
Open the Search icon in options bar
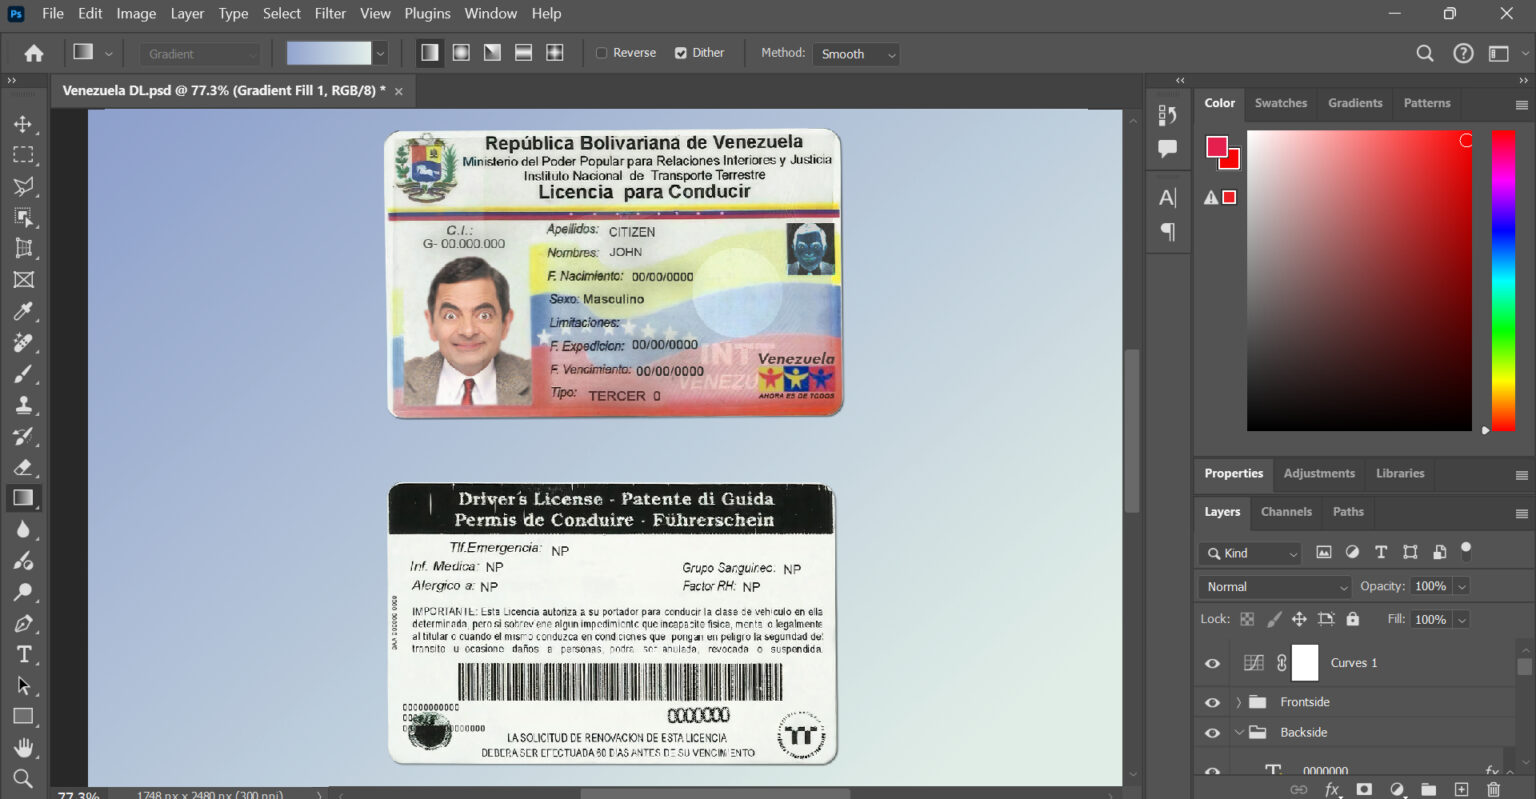click(1425, 54)
